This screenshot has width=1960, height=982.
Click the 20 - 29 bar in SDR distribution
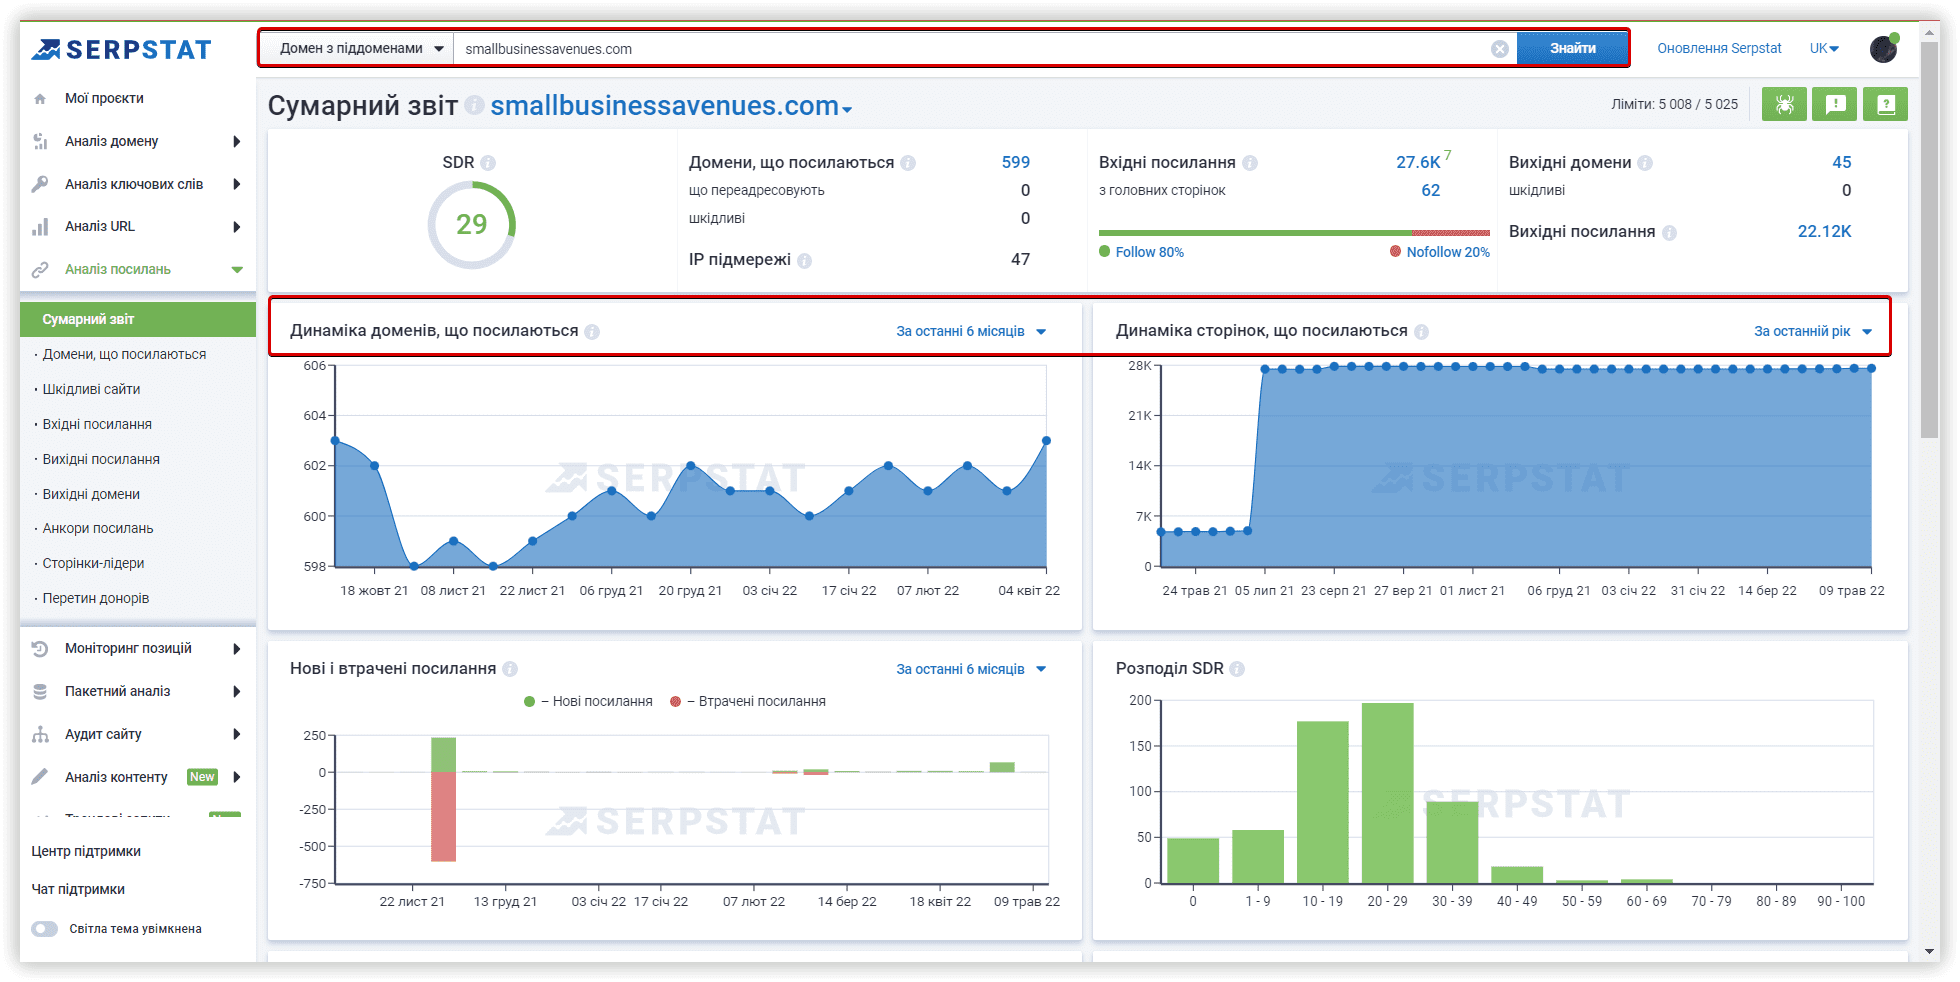pyautogui.click(x=1387, y=793)
